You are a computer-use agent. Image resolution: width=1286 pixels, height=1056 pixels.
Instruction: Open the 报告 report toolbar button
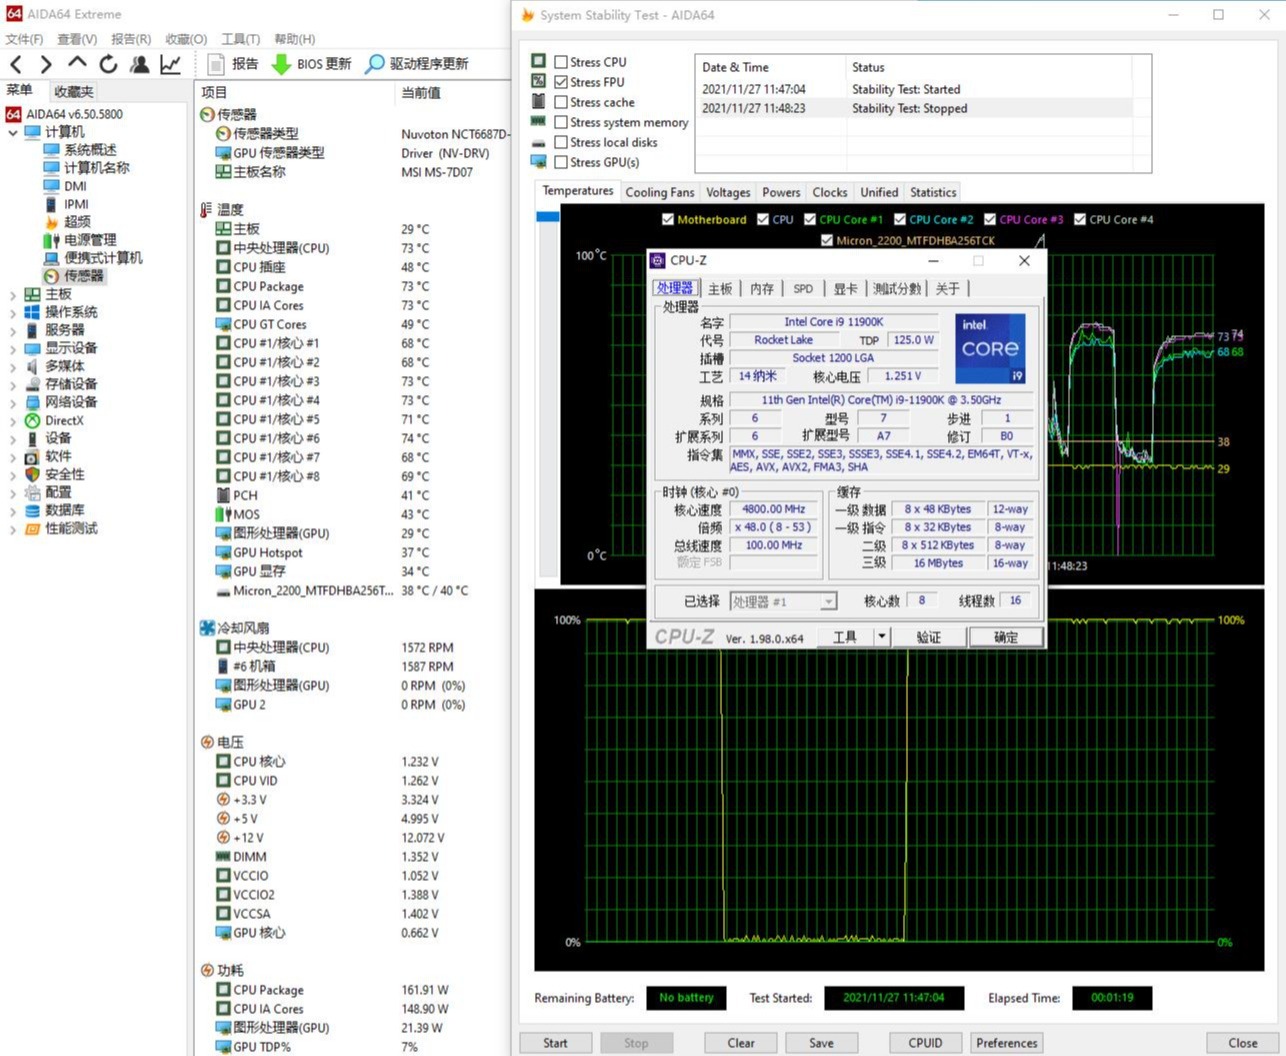point(233,64)
